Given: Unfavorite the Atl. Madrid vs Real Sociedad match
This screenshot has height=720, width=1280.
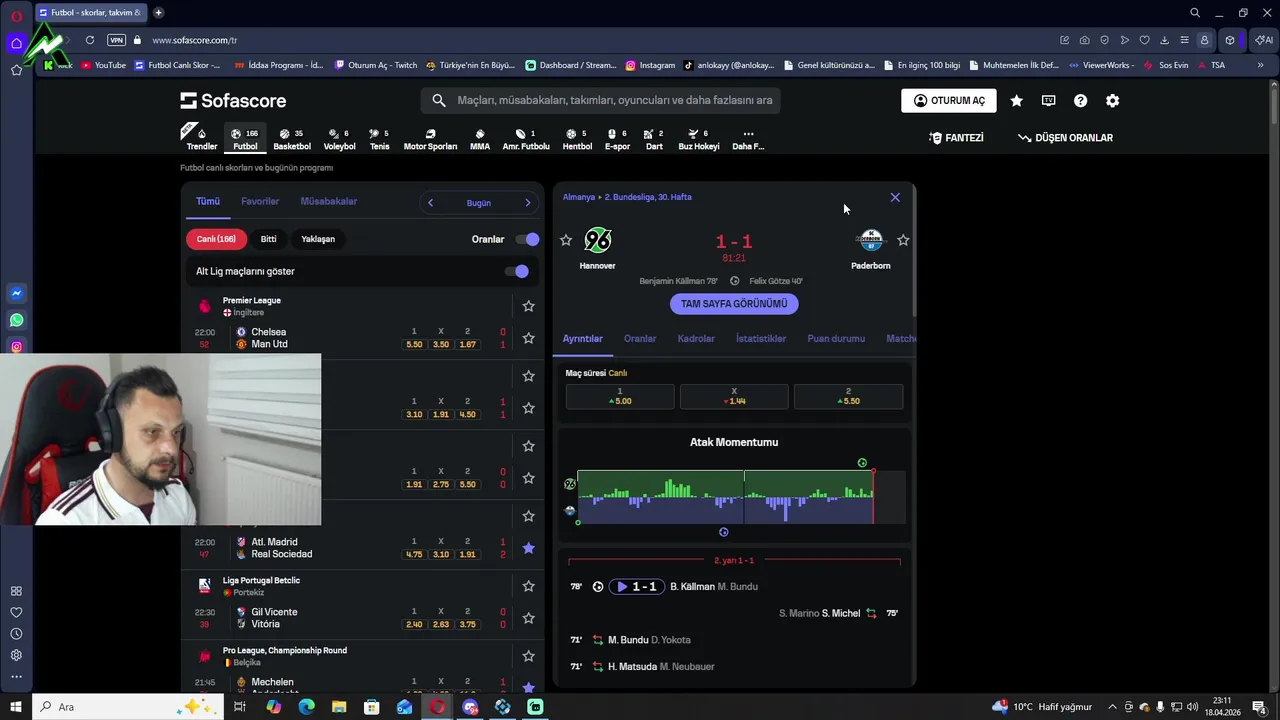Looking at the screenshot, I should click(x=528, y=548).
